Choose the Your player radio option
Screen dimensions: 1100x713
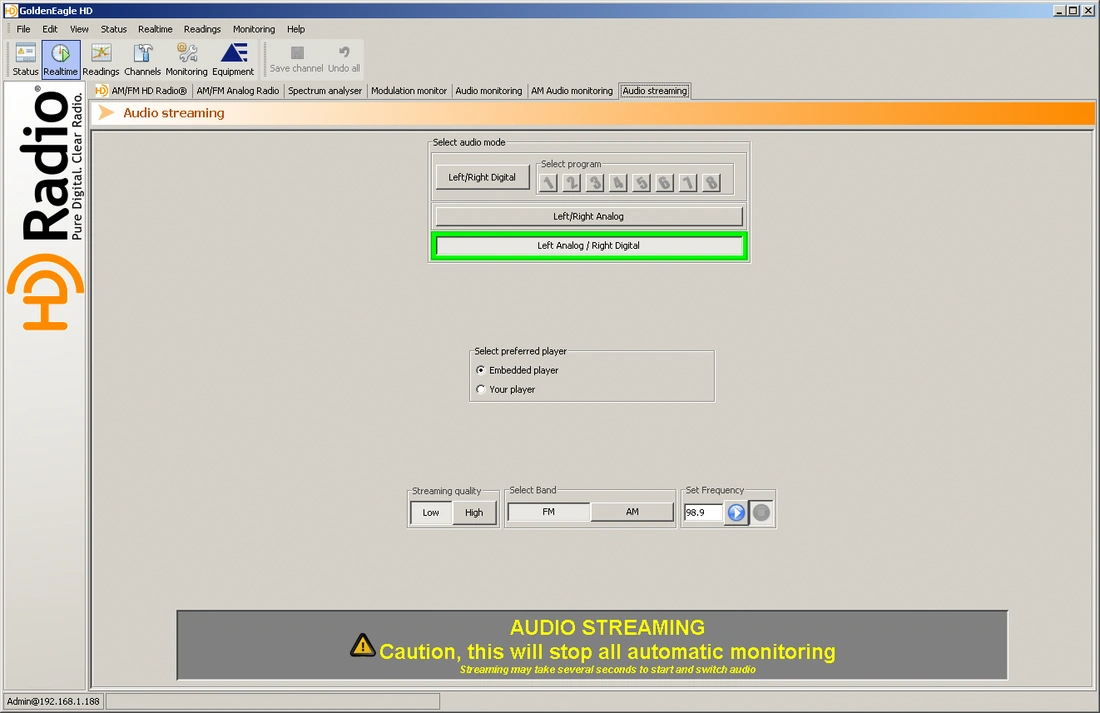481,389
